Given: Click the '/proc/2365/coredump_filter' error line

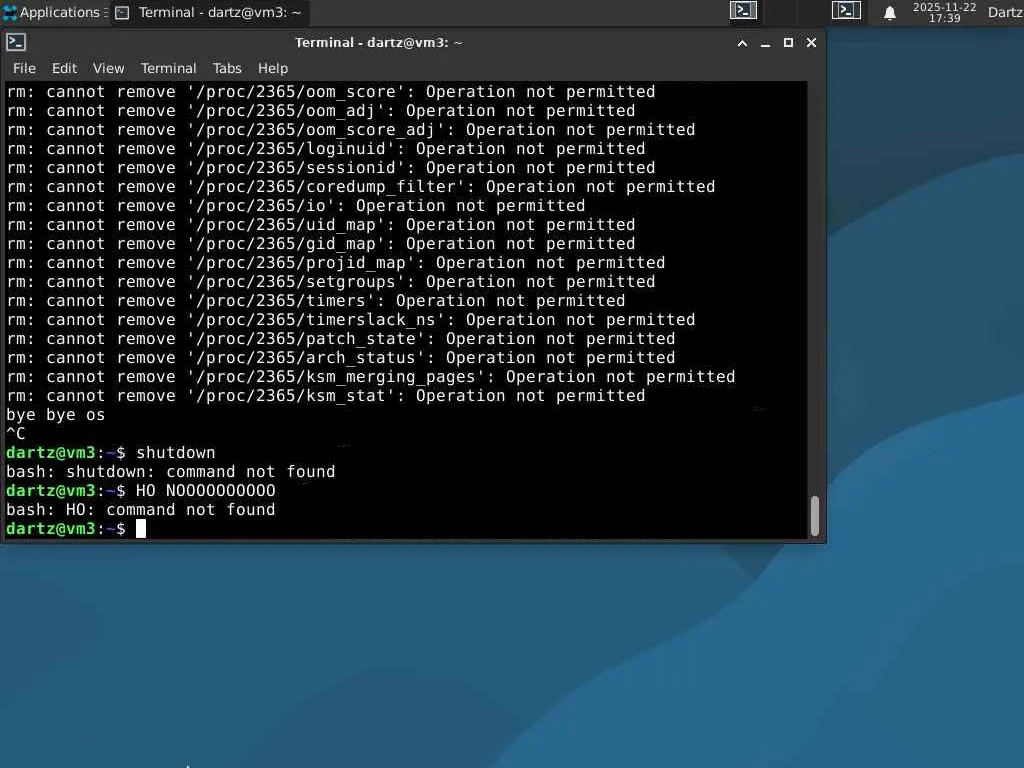Looking at the screenshot, I should pos(361,187).
